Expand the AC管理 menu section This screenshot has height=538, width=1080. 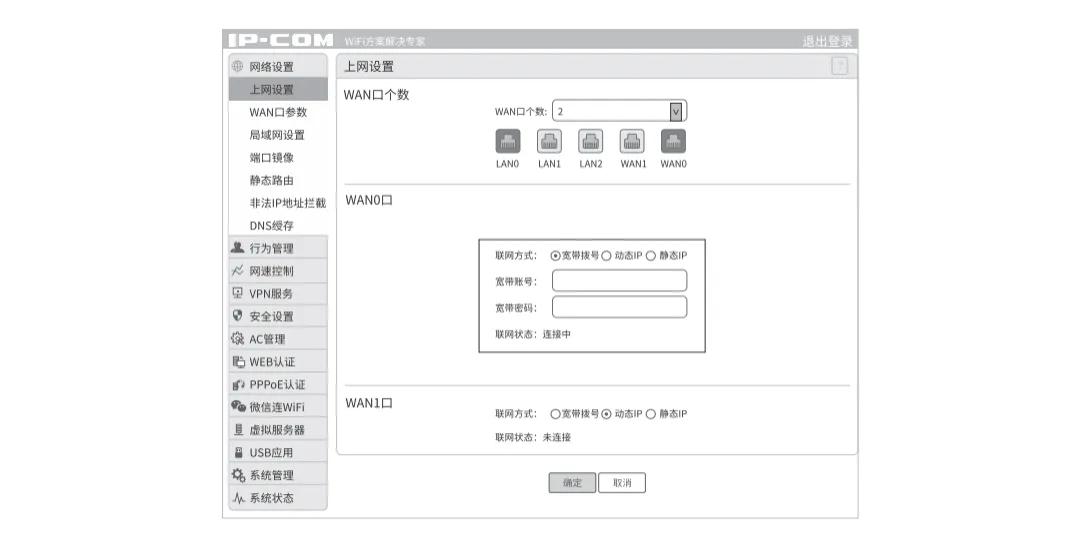coord(278,339)
